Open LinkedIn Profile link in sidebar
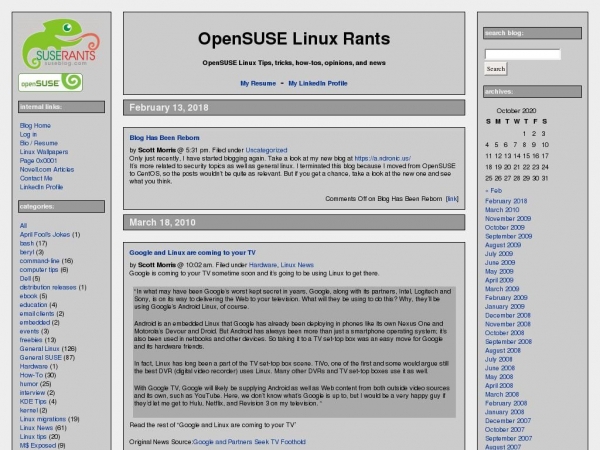The height and width of the screenshot is (450, 600). tap(41, 187)
